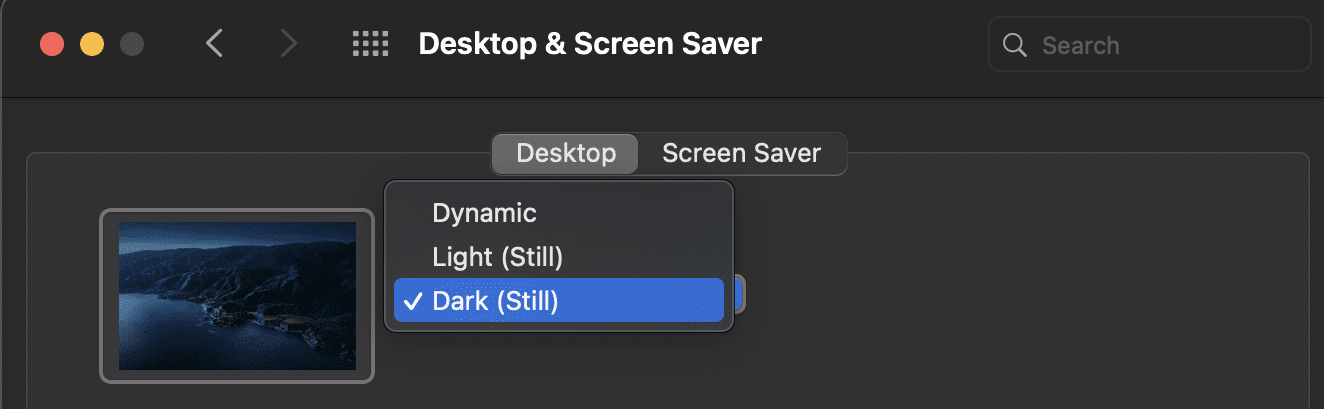This screenshot has width=1324, height=409.
Task: Show all preferences via grid icon
Action: pyautogui.click(x=370, y=44)
